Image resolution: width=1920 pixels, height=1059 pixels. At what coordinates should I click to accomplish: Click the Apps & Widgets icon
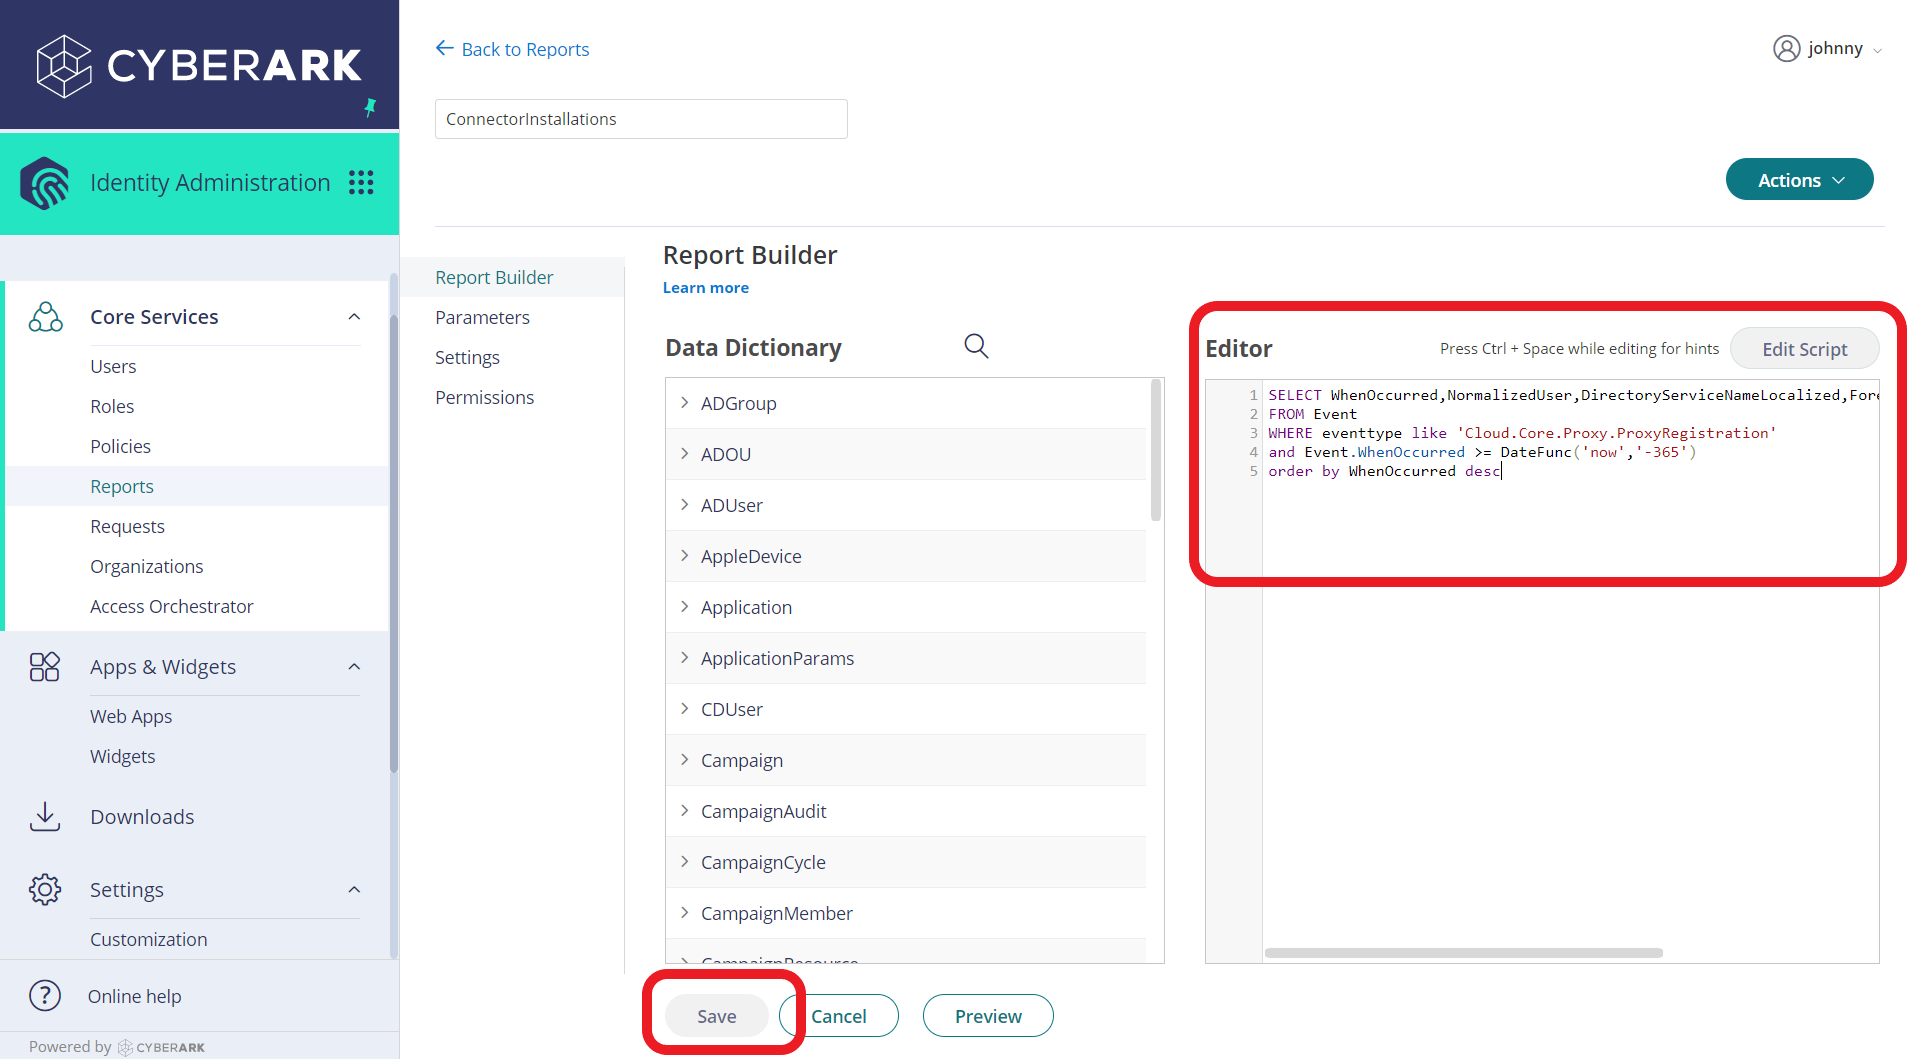pyautogui.click(x=45, y=666)
